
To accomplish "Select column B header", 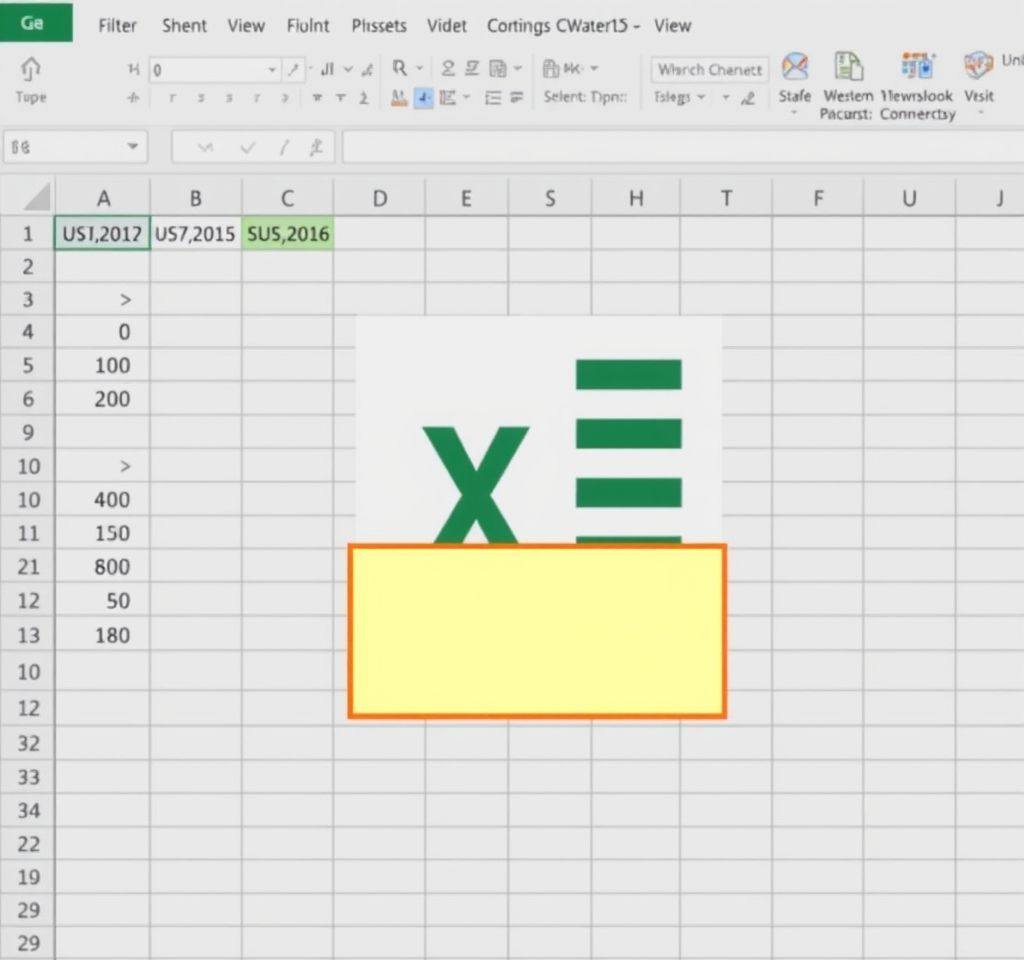I will click(x=195, y=198).
